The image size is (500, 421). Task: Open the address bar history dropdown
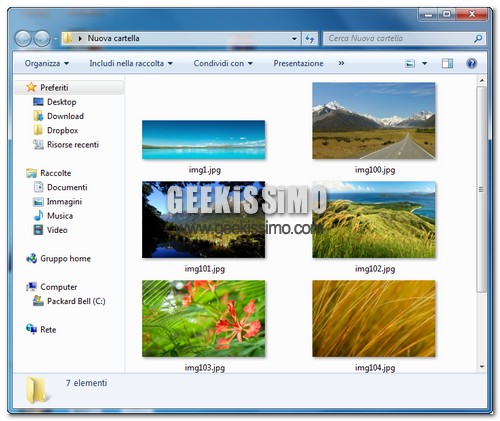pyautogui.click(x=294, y=38)
